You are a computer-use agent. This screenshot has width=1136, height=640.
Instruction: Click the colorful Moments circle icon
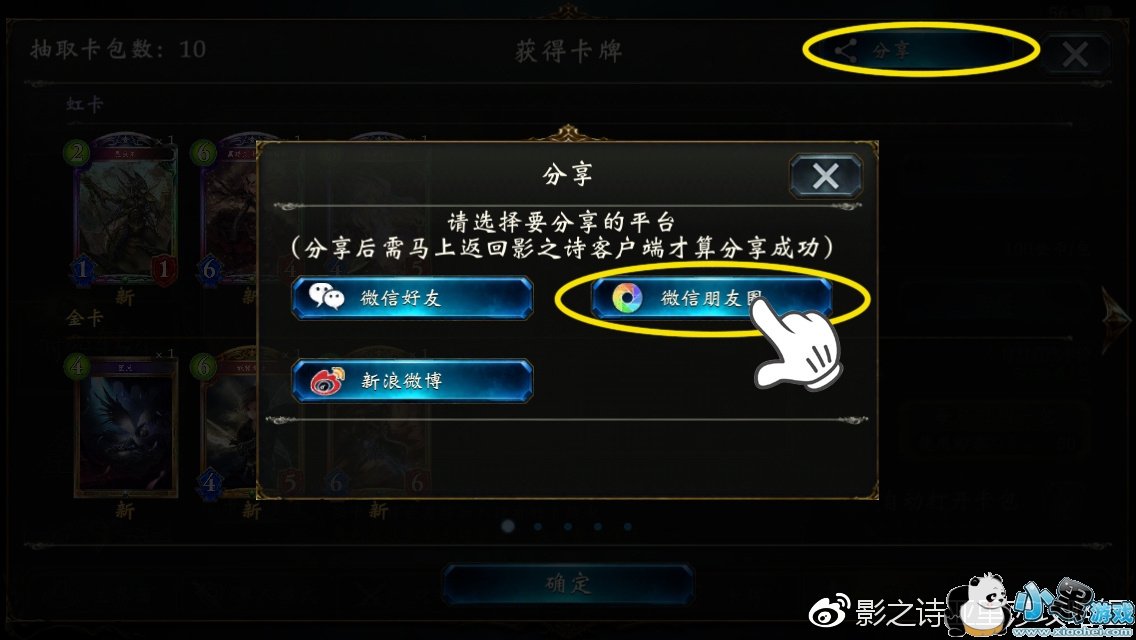pos(627,298)
